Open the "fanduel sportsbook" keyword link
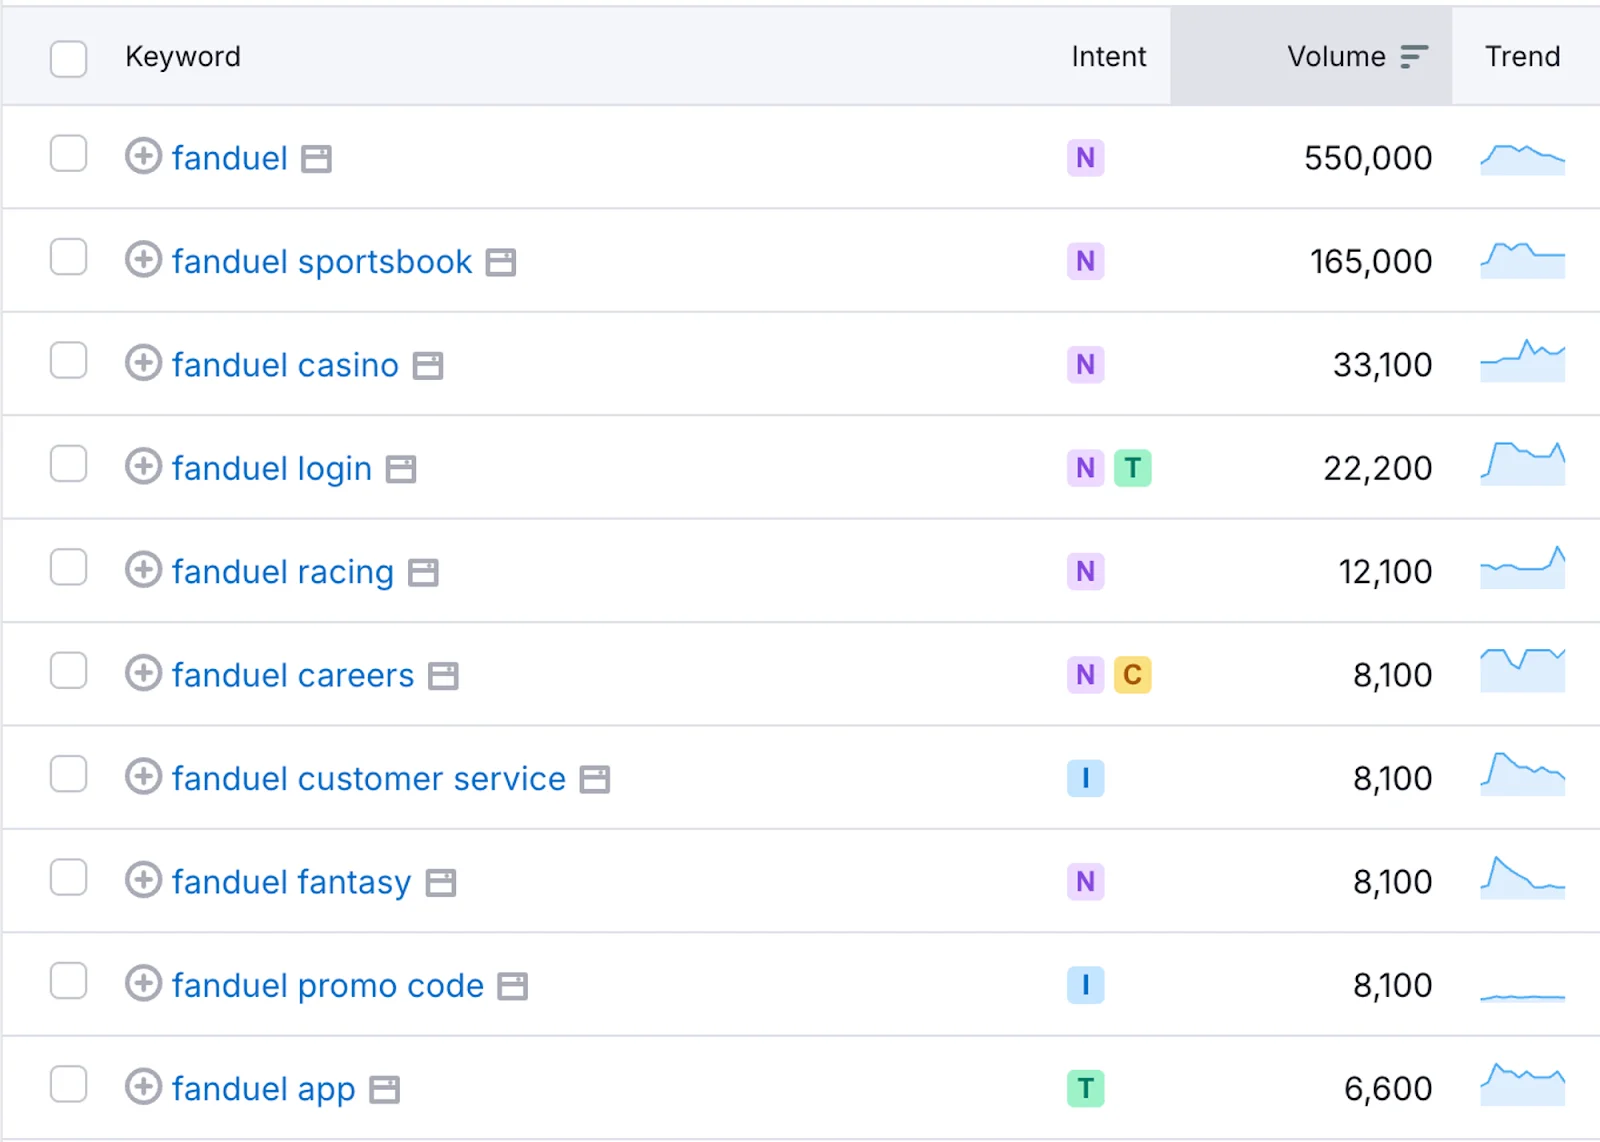This screenshot has height=1142, width=1600. pyautogui.click(x=320, y=261)
